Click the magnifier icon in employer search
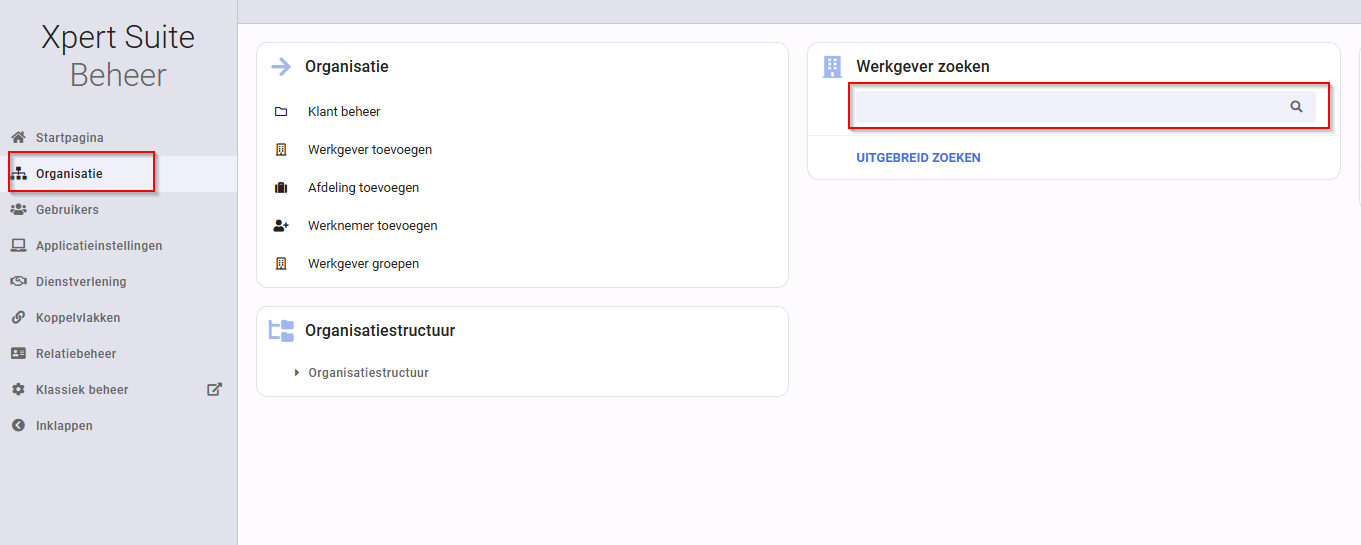1361x545 pixels. pyautogui.click(x=1296, y=106)
